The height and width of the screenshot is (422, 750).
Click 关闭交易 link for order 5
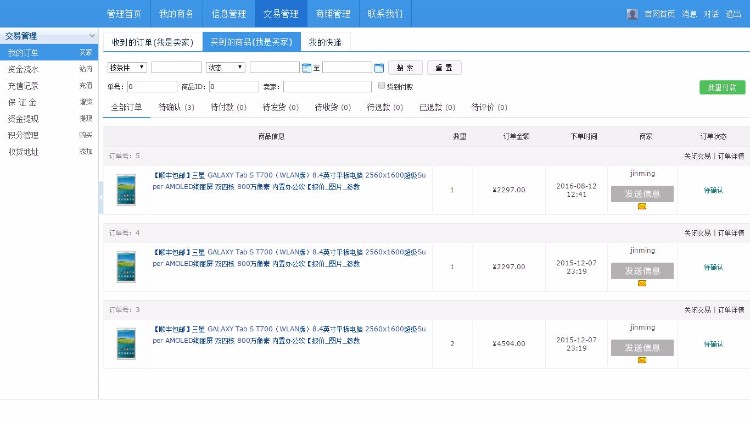coord(697,156)
